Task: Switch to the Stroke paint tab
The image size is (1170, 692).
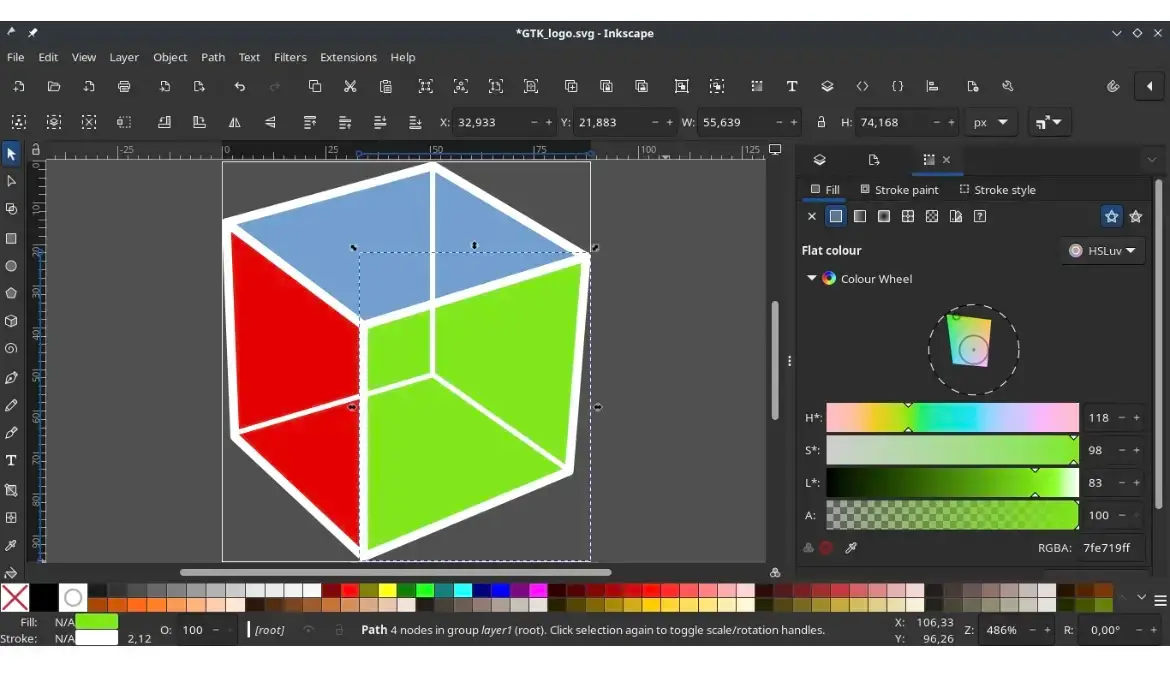Action: click(x=899, y=190)
